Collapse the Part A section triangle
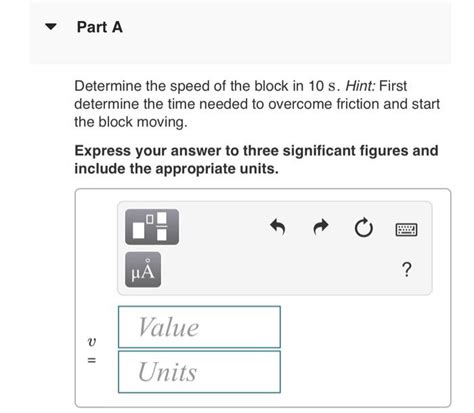 (x=51, y=27)
